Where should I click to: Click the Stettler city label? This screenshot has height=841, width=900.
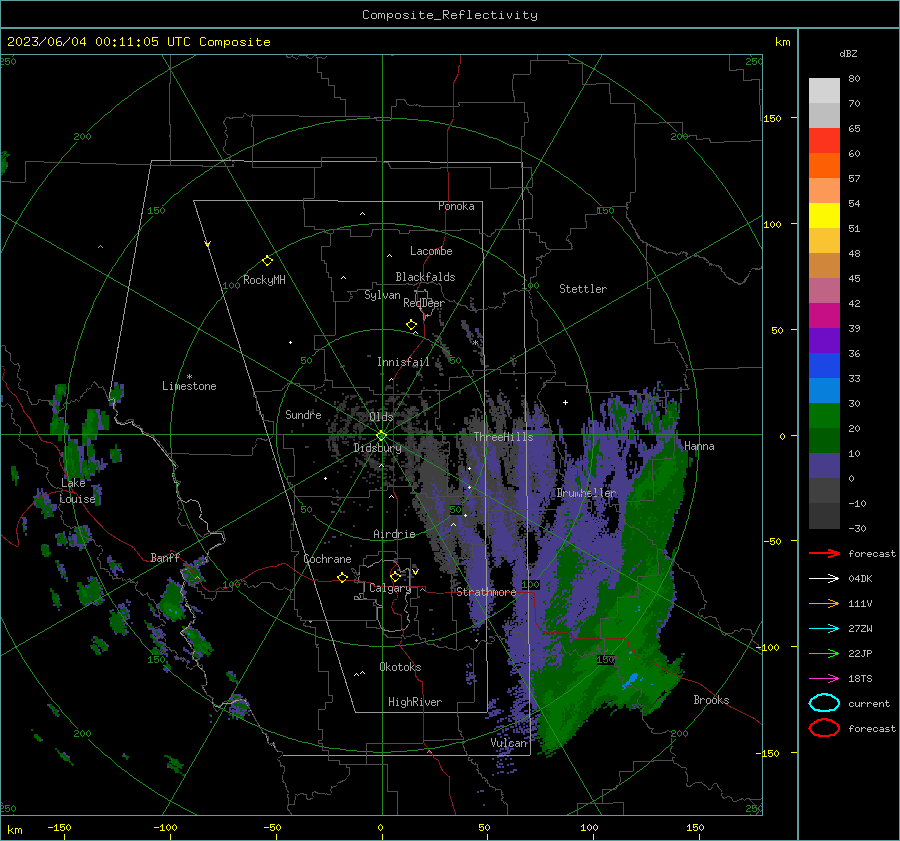(x=583, y=289)
